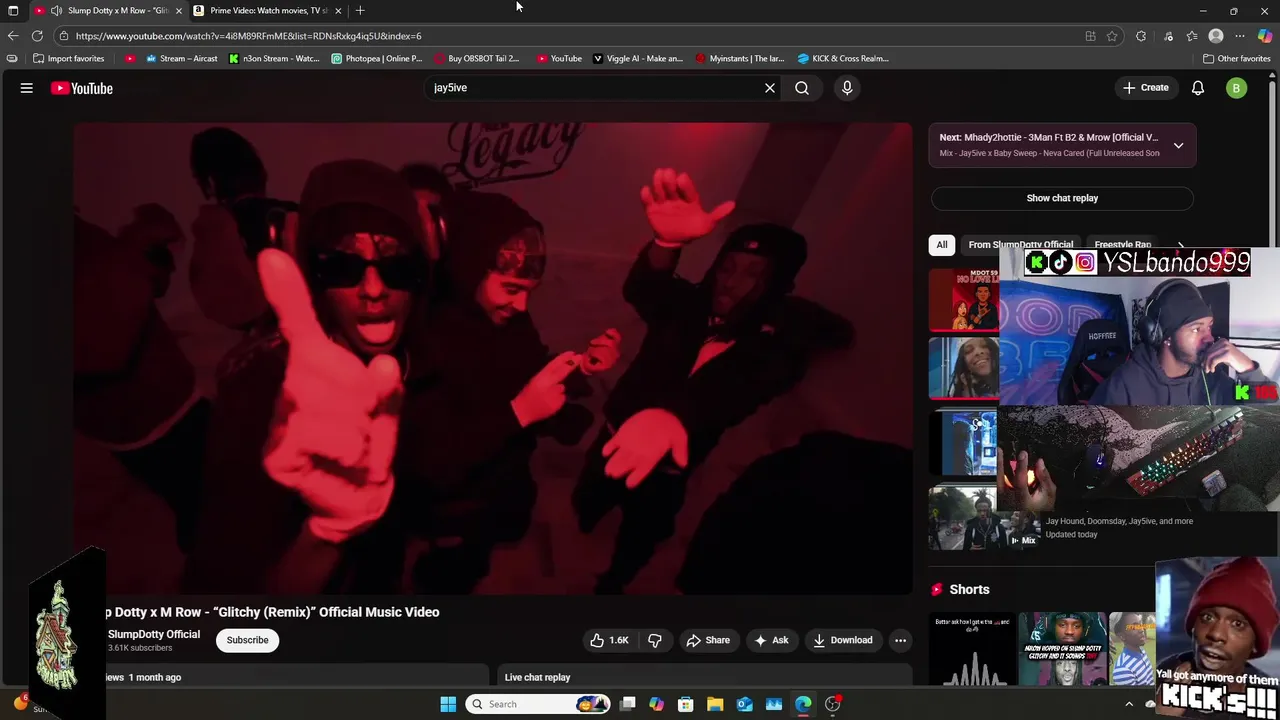Open Outlook from the taskbar
This screenshot has height=720, width=1280.
click(744, 704)
